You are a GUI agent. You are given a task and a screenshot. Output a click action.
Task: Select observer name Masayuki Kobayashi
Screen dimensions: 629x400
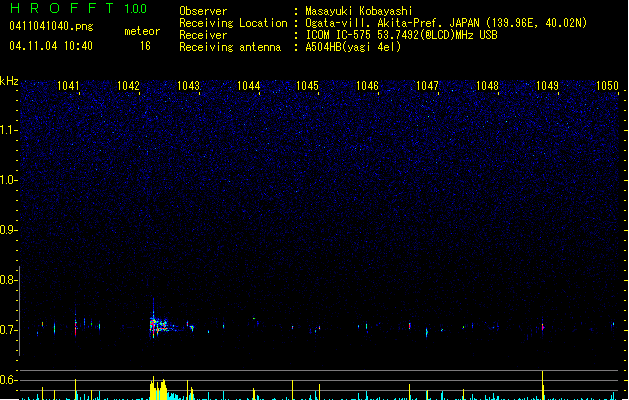click(359, 11)
